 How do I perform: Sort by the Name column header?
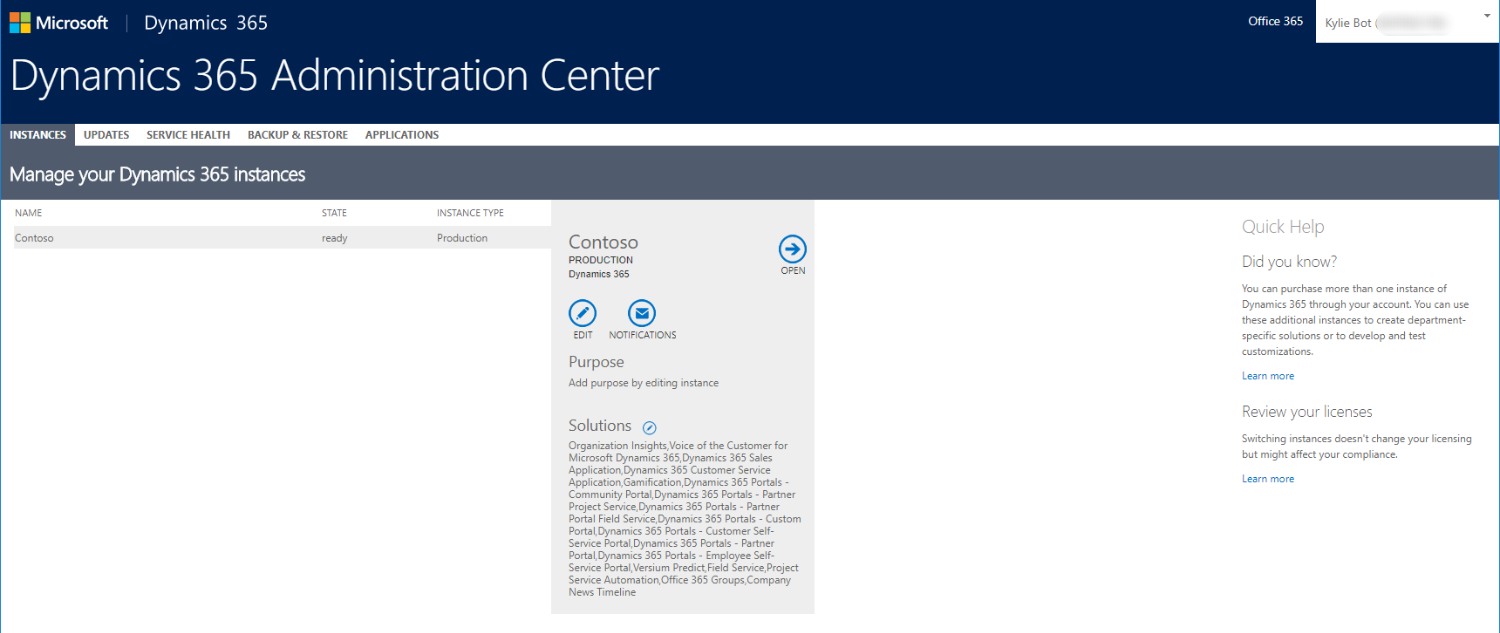pos(29,213)
